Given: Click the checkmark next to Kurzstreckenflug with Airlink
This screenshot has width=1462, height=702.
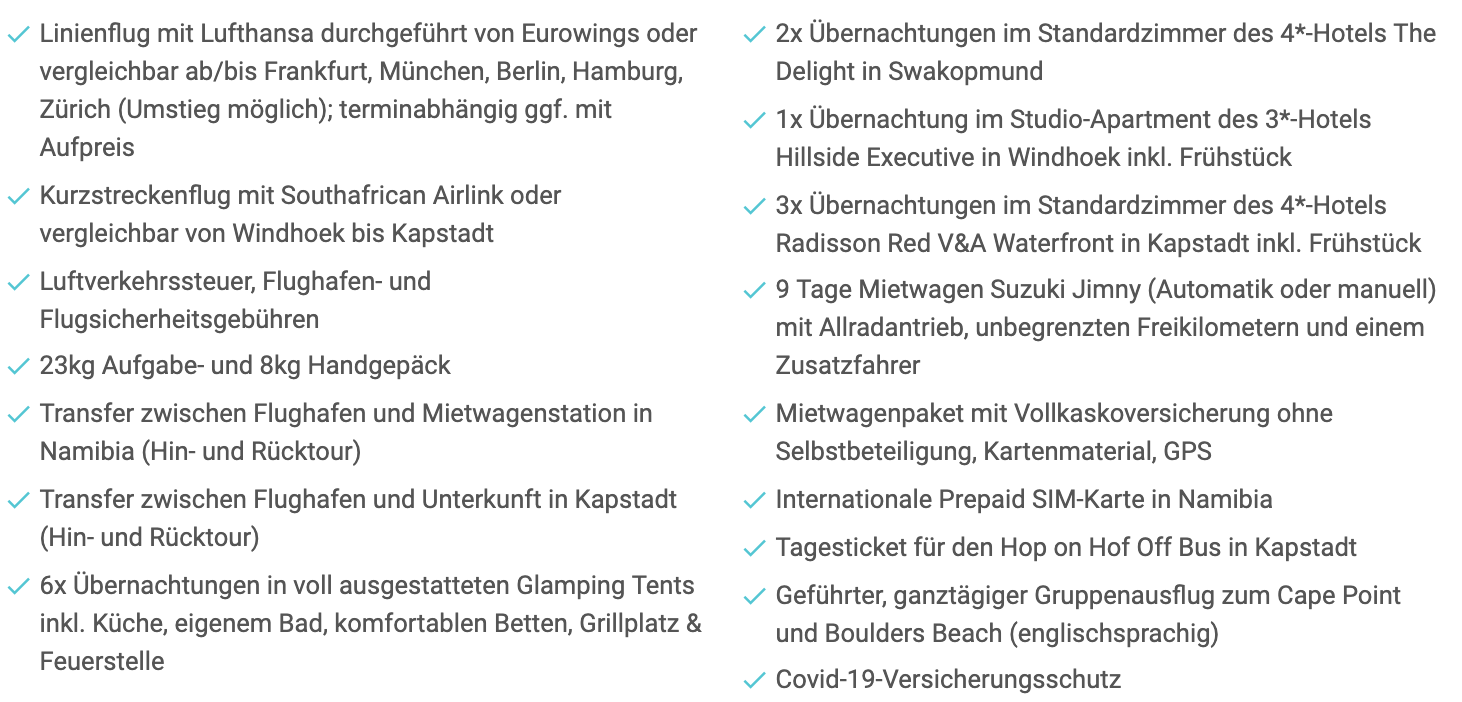Looking at the screenshot, I should coord(18,197).
